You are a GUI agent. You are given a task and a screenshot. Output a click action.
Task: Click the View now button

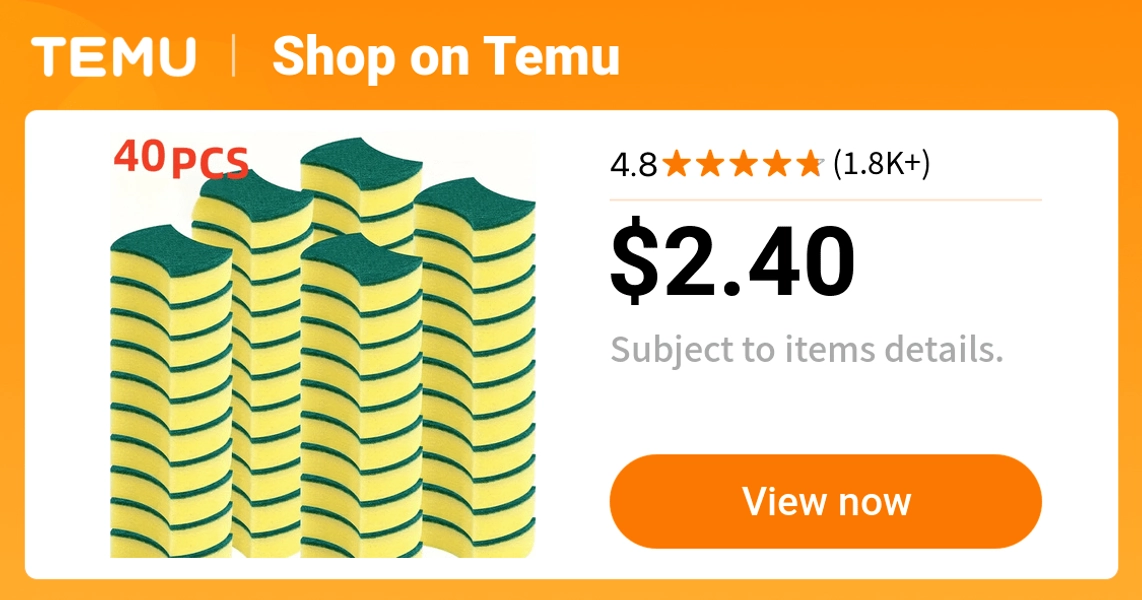coord(825,501)
